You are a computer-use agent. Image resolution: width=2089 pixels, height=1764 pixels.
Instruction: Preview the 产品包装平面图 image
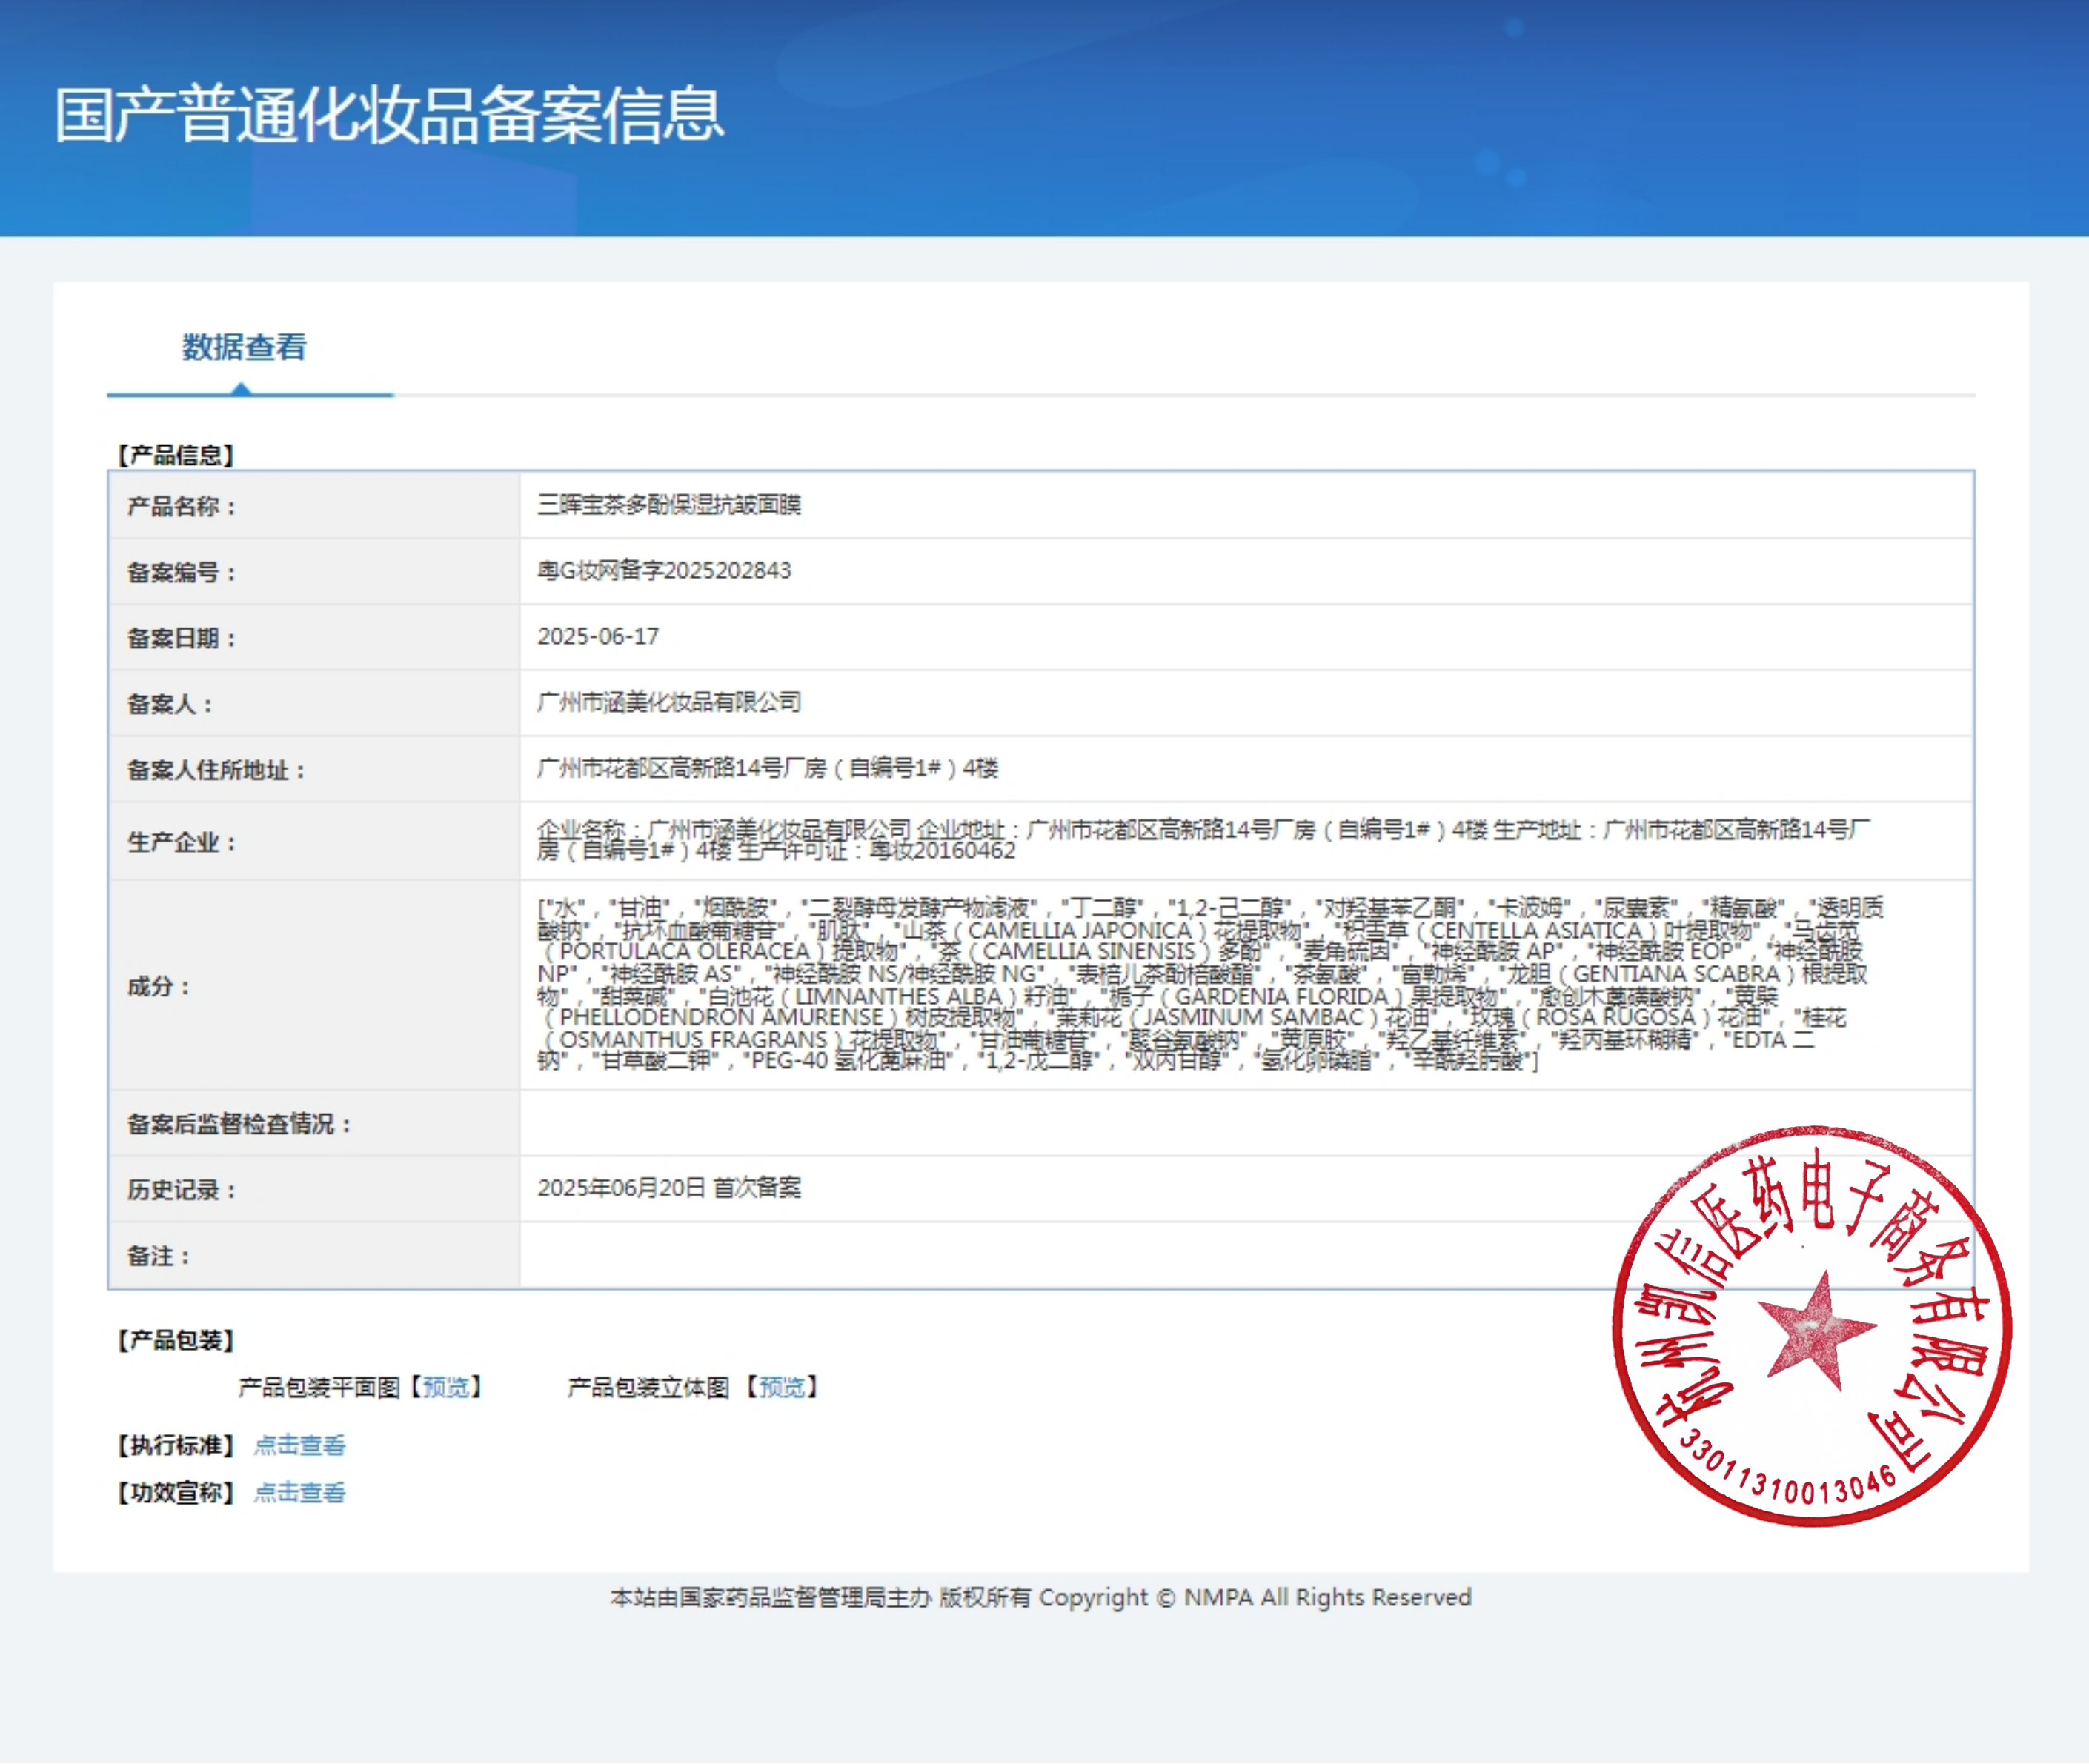point(445,1387)
